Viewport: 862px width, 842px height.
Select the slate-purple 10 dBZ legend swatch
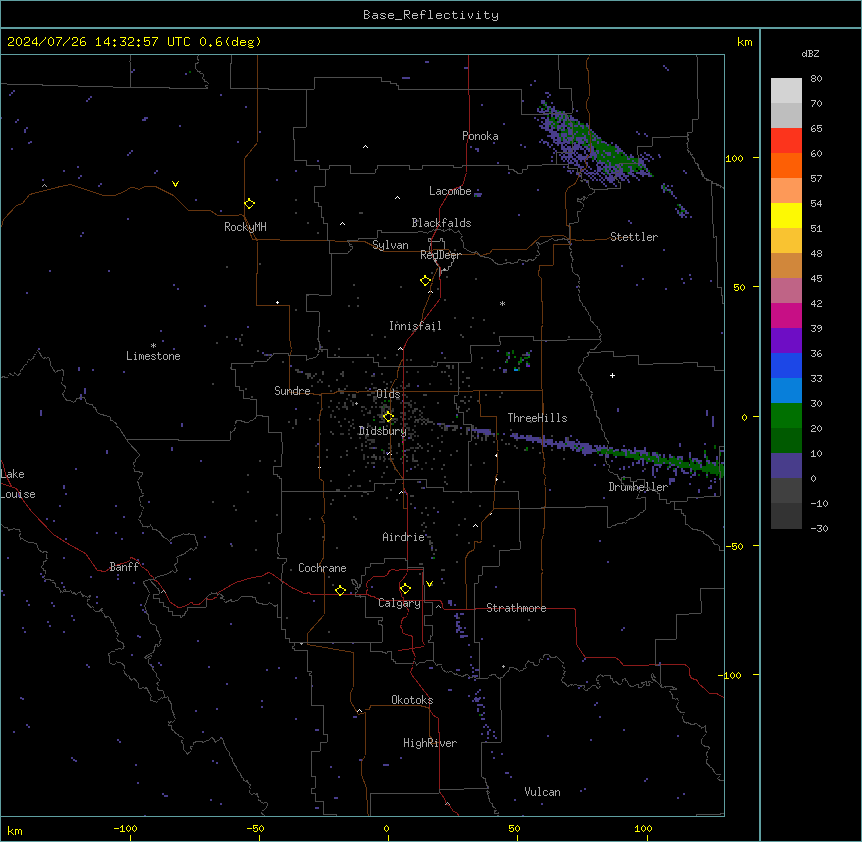786,466
